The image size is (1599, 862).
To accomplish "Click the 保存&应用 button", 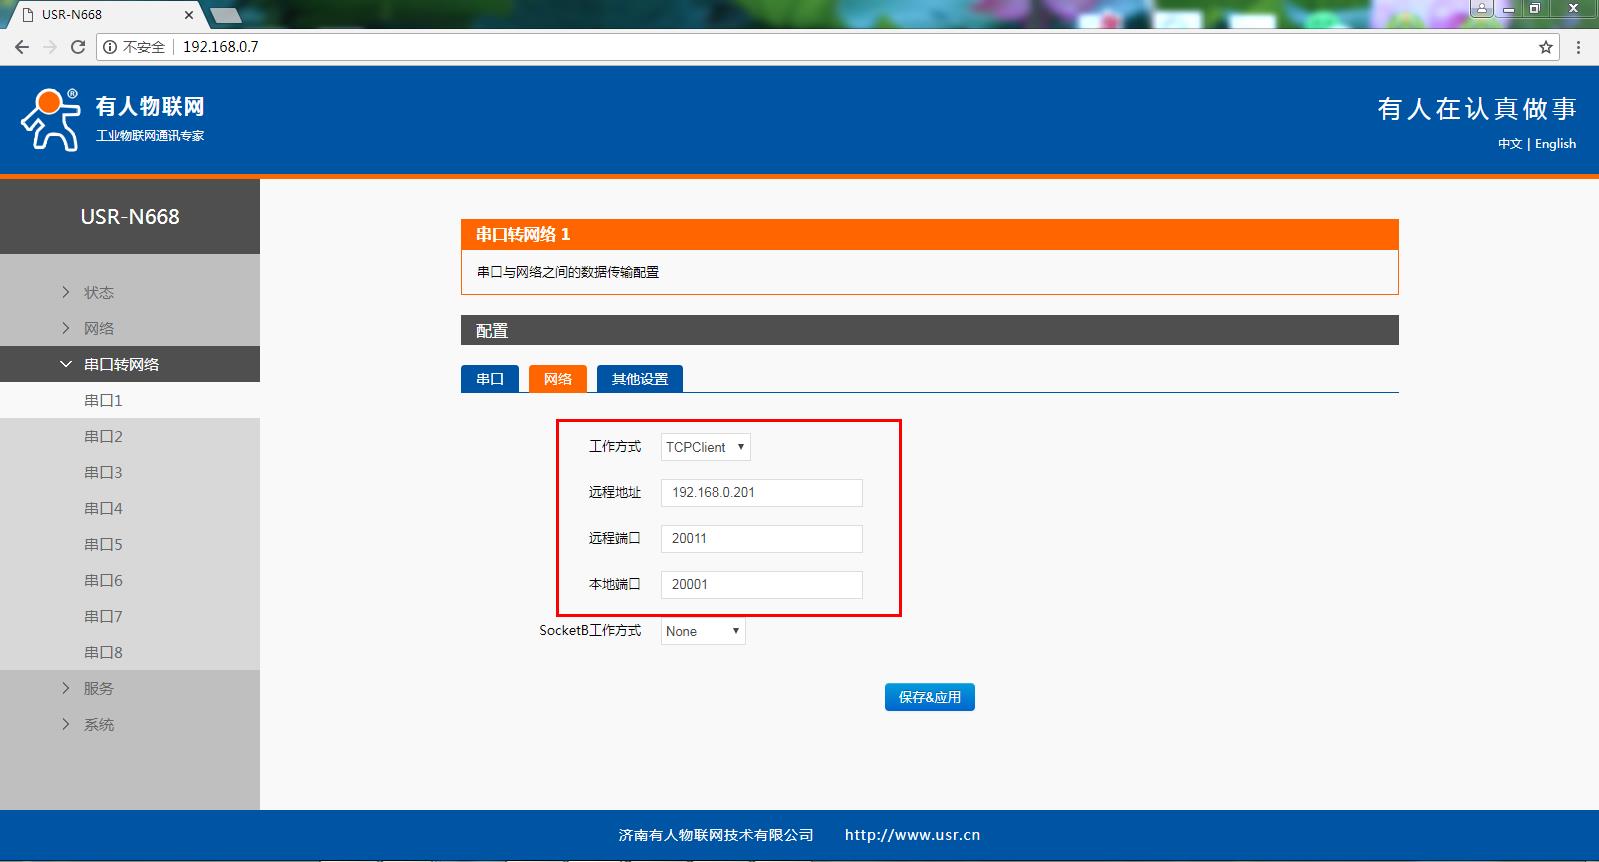I will 929,697.
